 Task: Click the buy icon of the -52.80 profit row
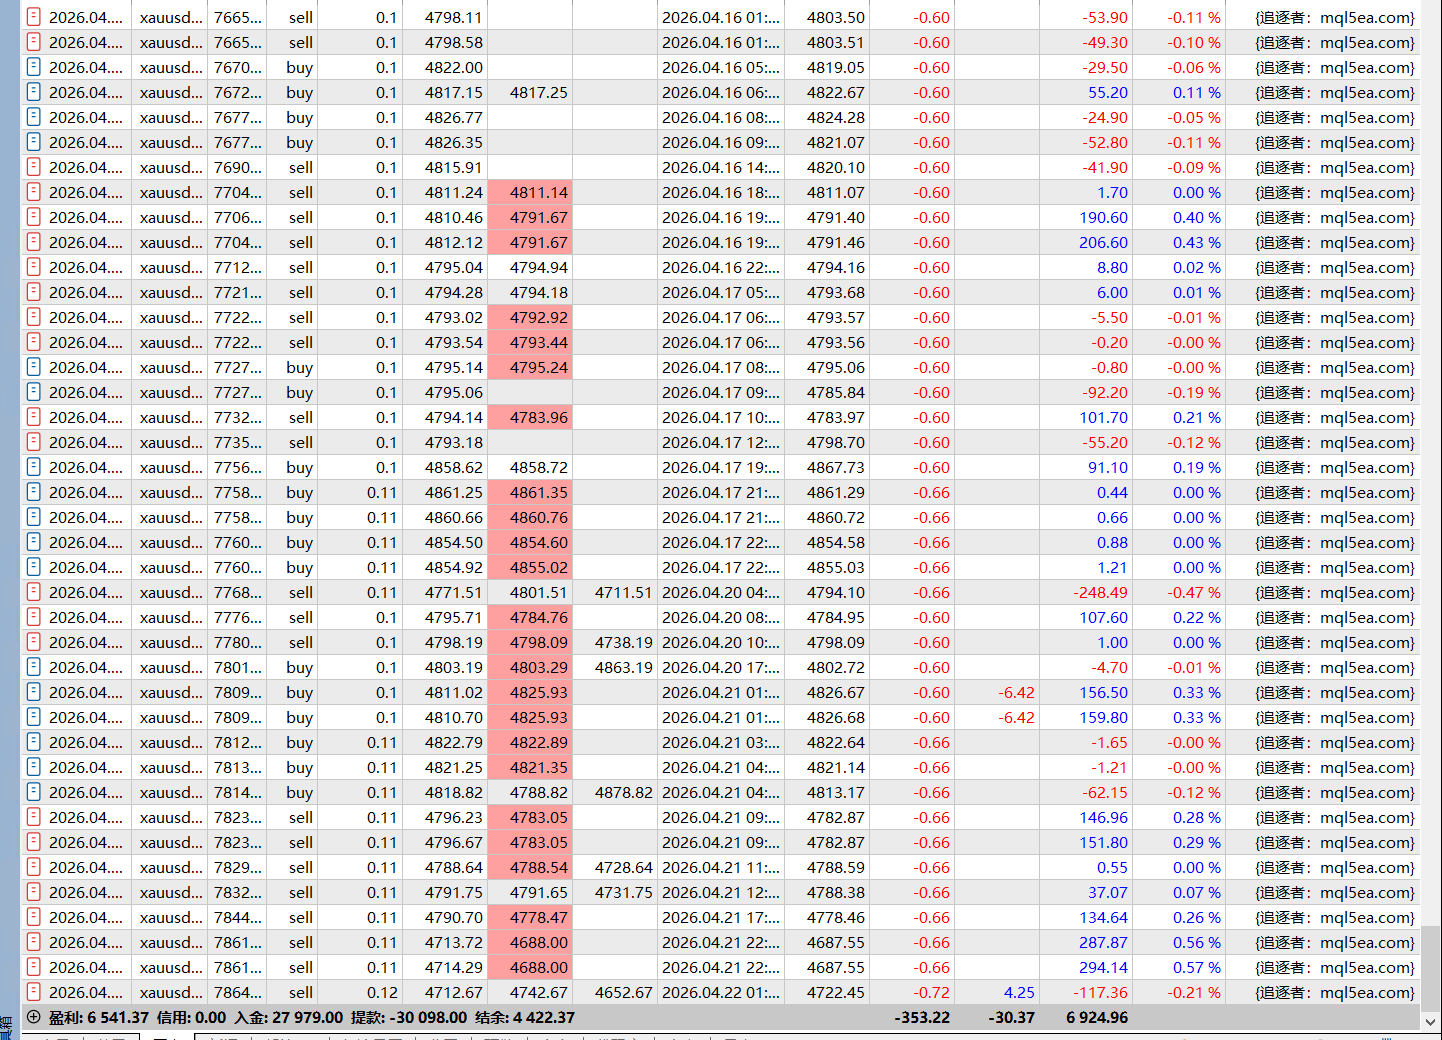point(33,142)
